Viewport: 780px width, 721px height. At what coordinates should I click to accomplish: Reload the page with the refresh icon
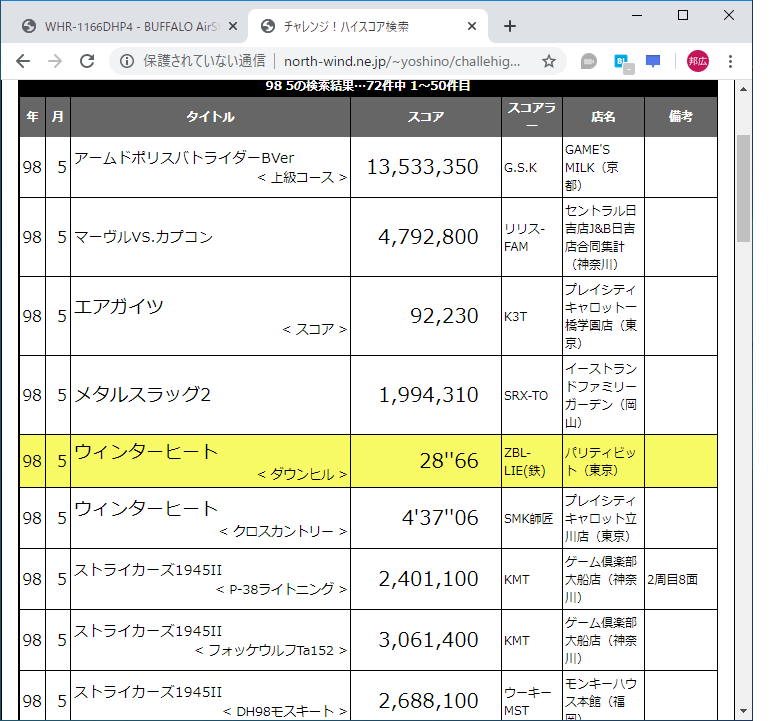pos(87,61)
